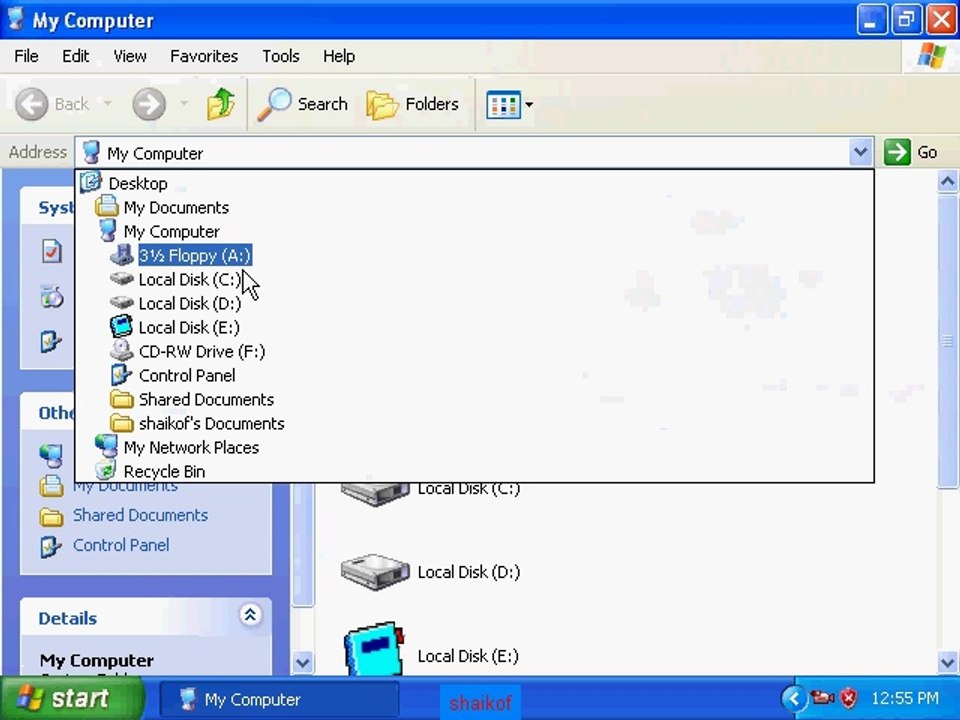Click Add or remove programs sidebar icon
The width and height of the screenshot is (960, 720).
coord(51,296)
